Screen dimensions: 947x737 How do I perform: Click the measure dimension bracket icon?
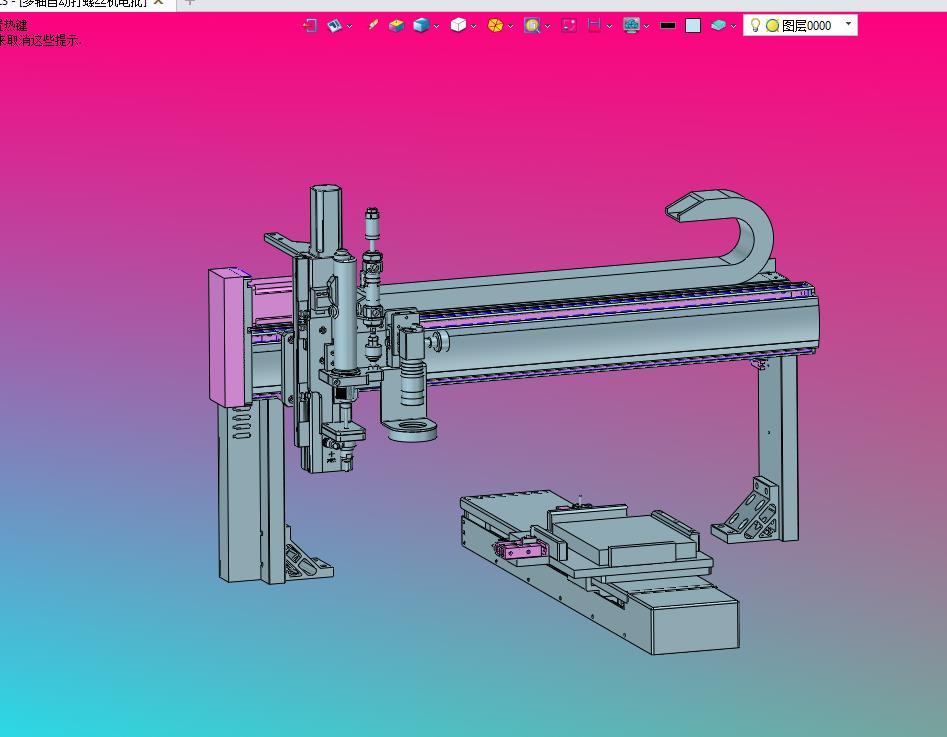point(594,25)
